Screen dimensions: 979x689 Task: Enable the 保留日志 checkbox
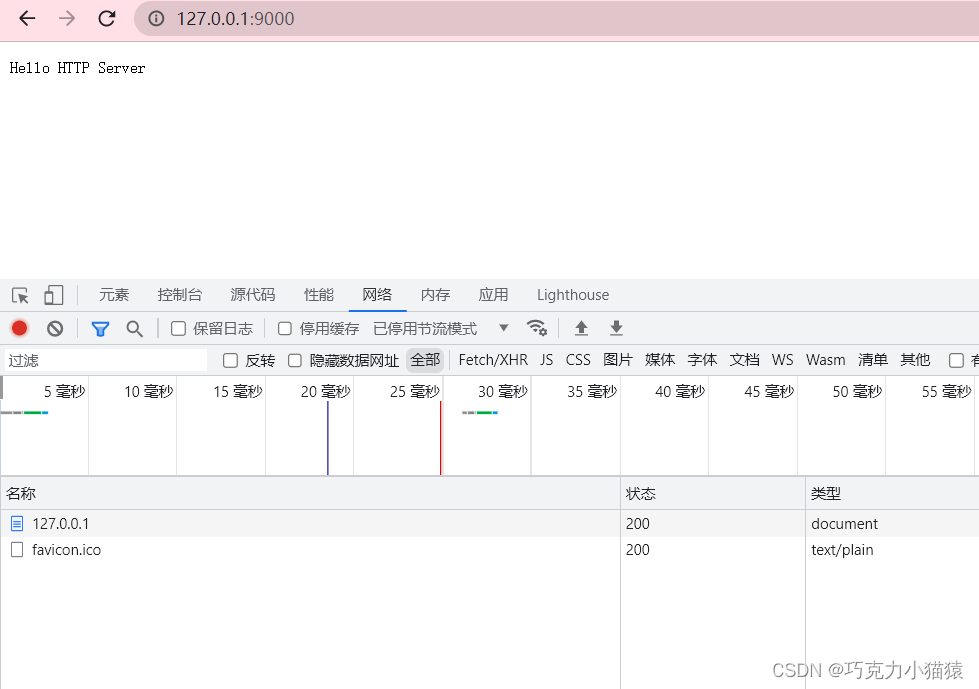(179, 328)
